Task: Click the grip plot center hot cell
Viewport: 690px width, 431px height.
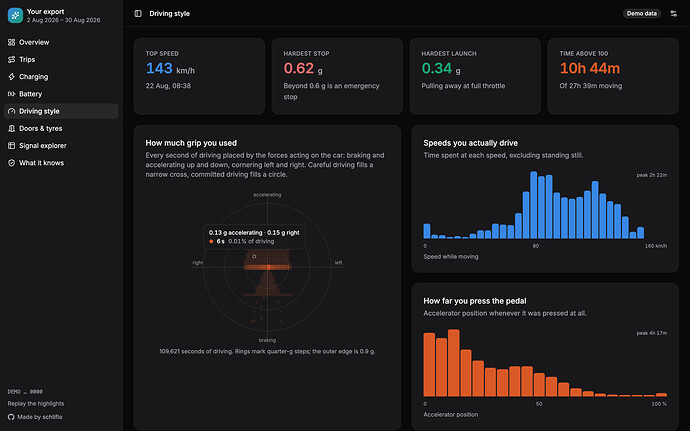Action: [268, 267]
